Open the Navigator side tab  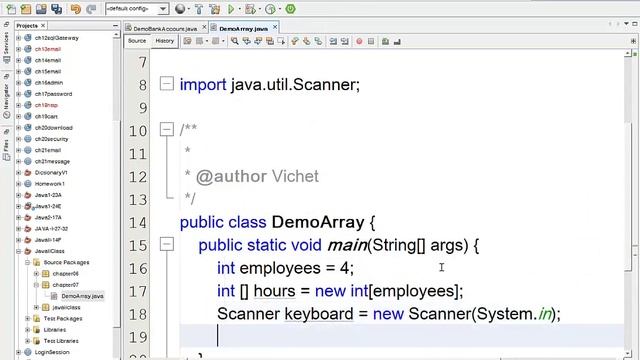pos(6,97)
